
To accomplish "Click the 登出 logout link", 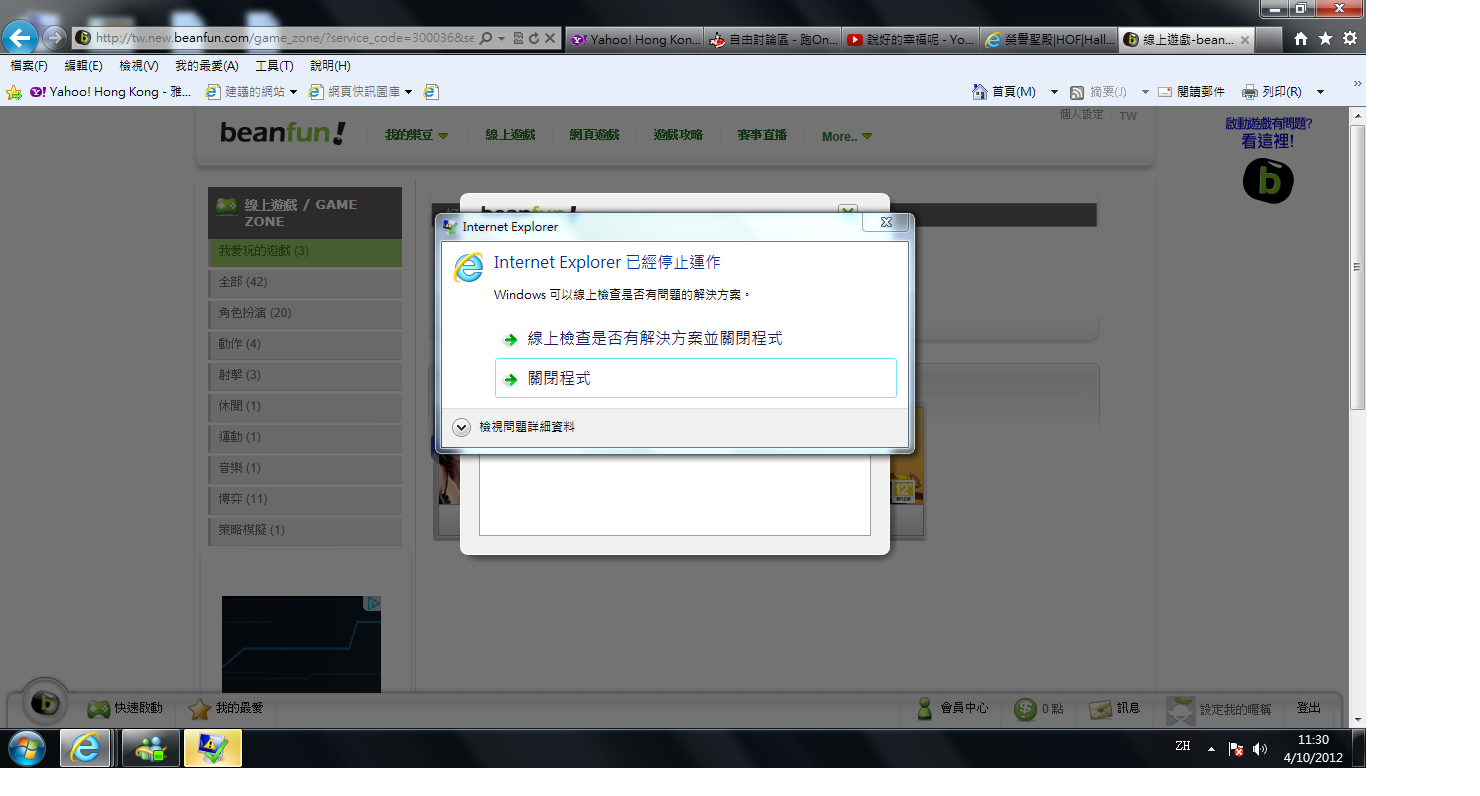I will [1308, 708].
